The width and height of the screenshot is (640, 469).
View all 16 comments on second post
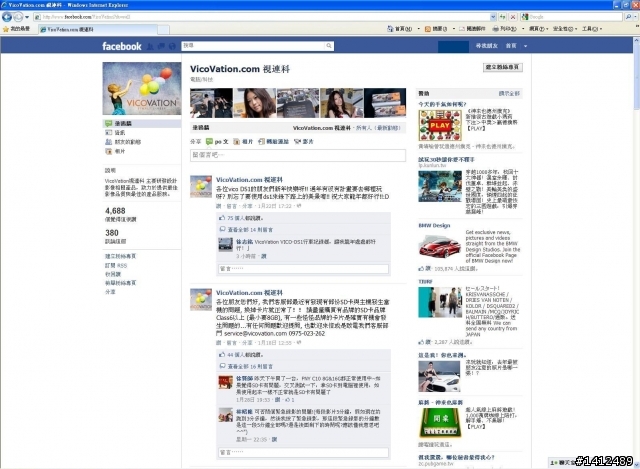coord(250,367)
